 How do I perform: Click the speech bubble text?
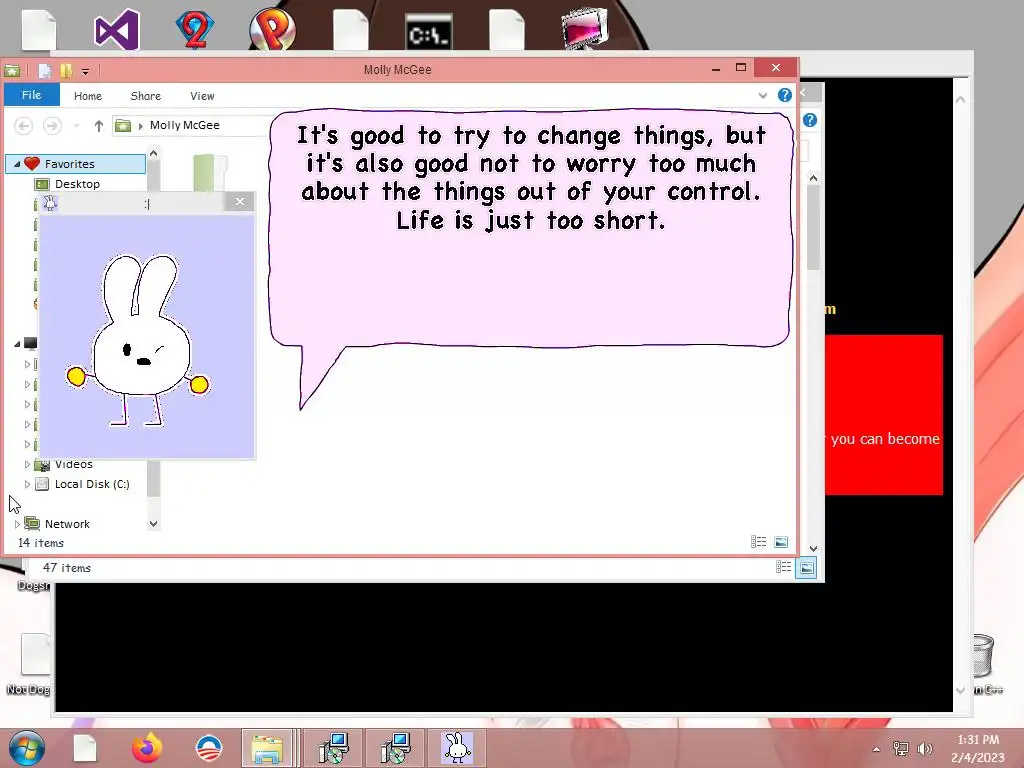click(531, 178)
